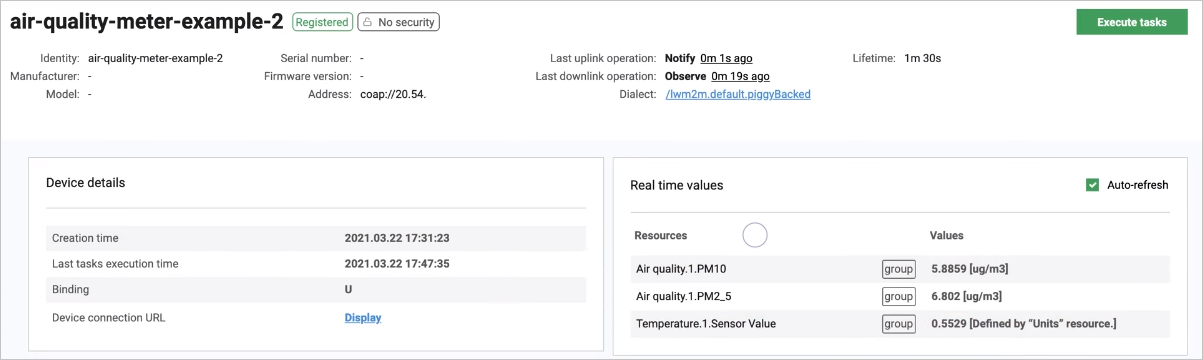Image resolution: width=1203 pixels, height=360 pixels.
Task: Click the Registered status badge
Action: 322,22
